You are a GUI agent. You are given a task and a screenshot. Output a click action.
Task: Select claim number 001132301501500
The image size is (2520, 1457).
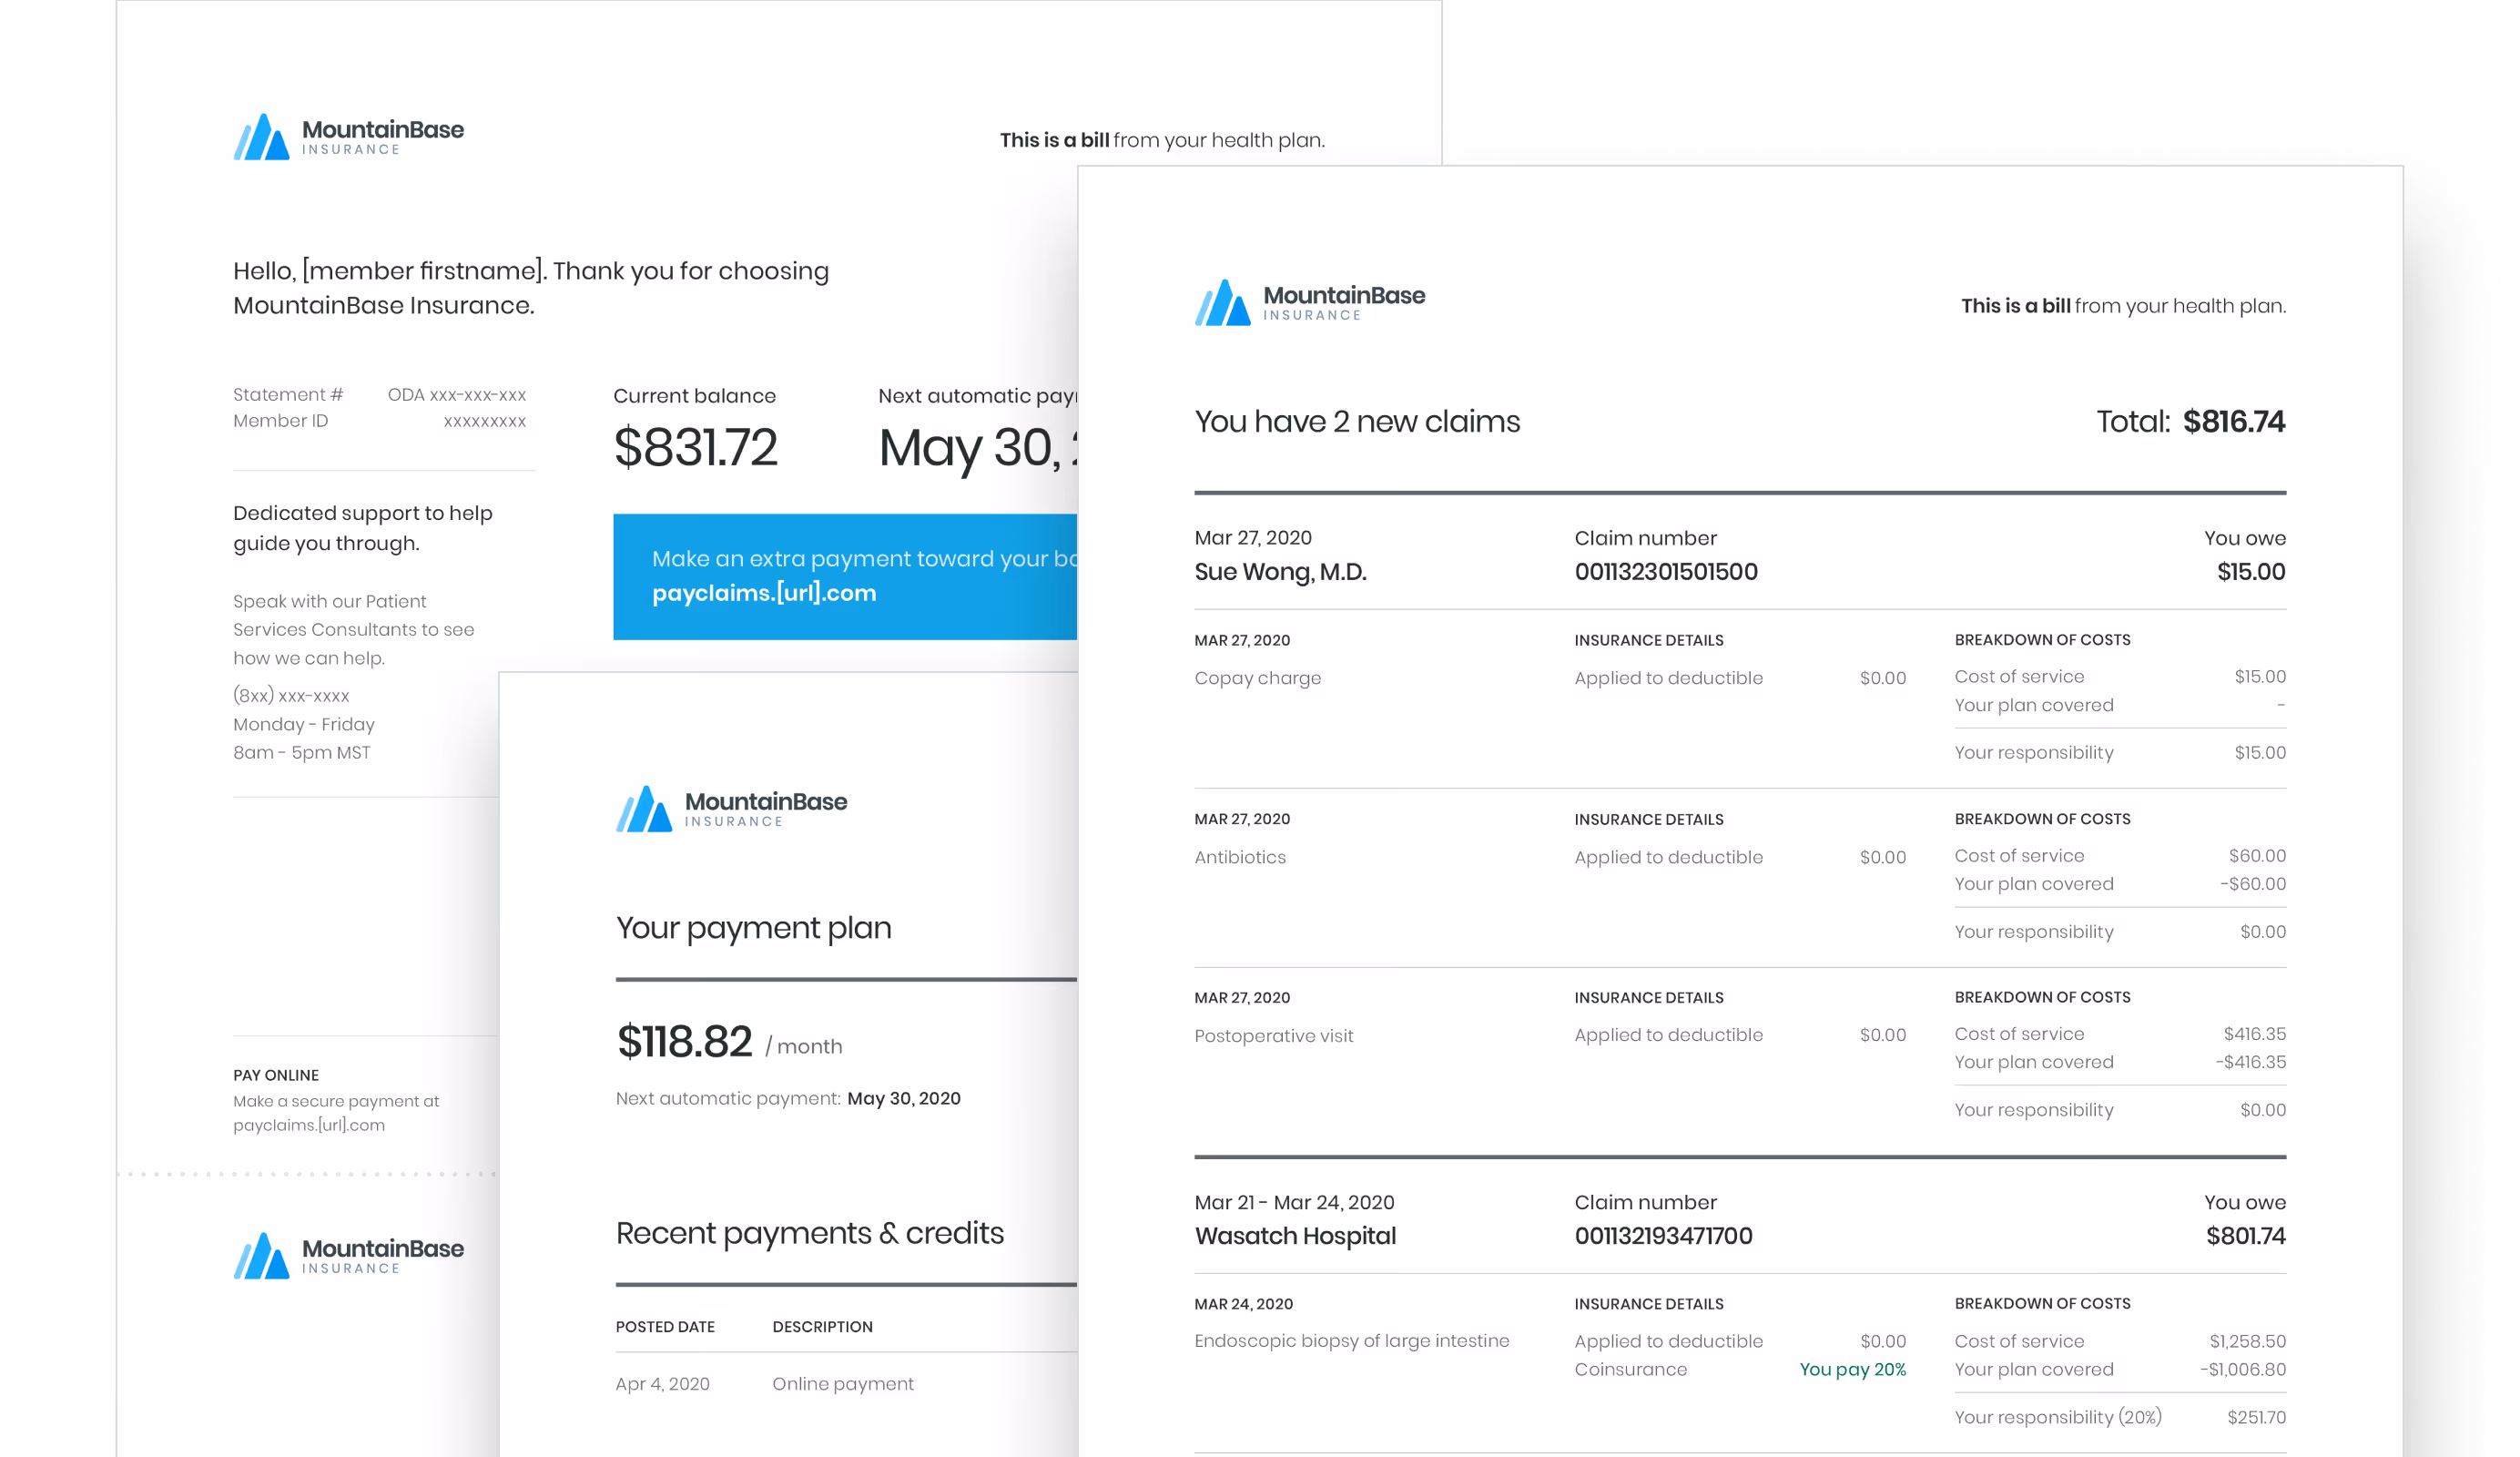click(x=1666, y=572)
